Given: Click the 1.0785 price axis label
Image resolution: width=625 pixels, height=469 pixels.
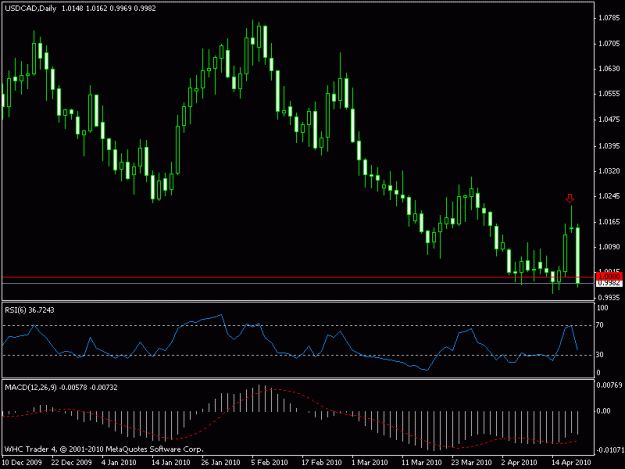Looking at the screenshot, I should tap(609, 18).
